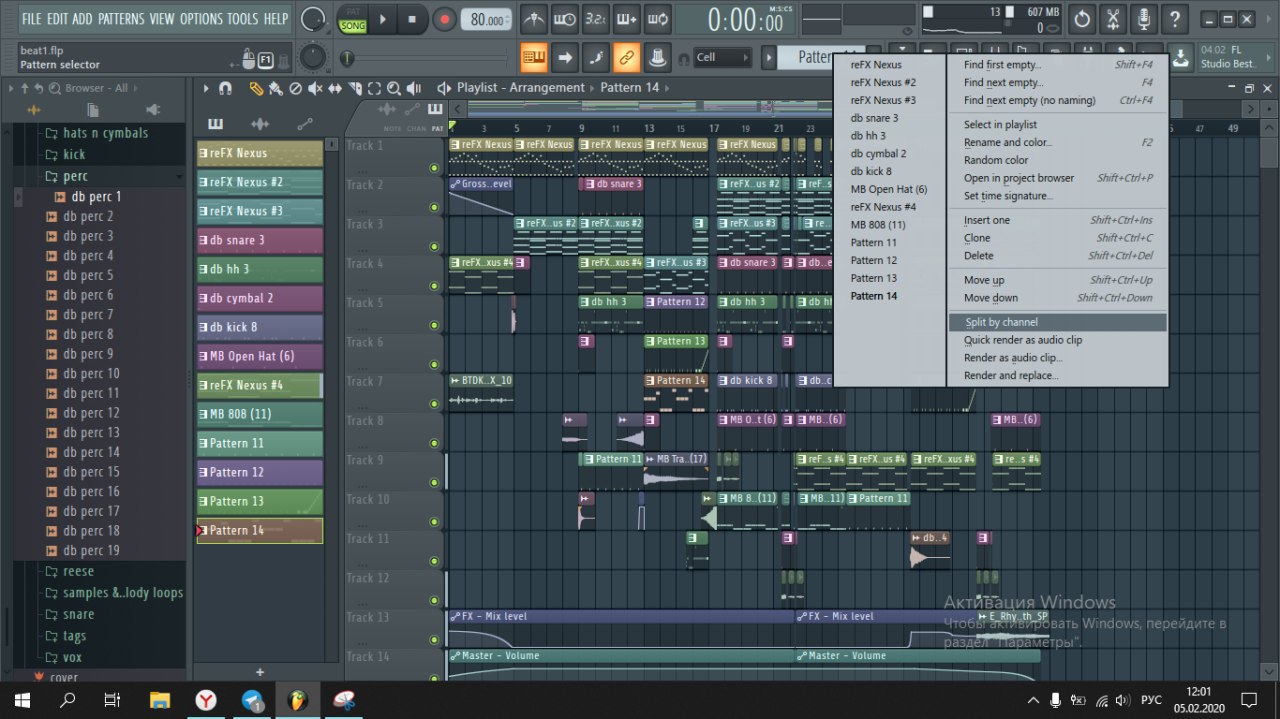Screen dimensions: 1280x719
Task: Switch to SONG mode
Action: [x=353, y=25]
